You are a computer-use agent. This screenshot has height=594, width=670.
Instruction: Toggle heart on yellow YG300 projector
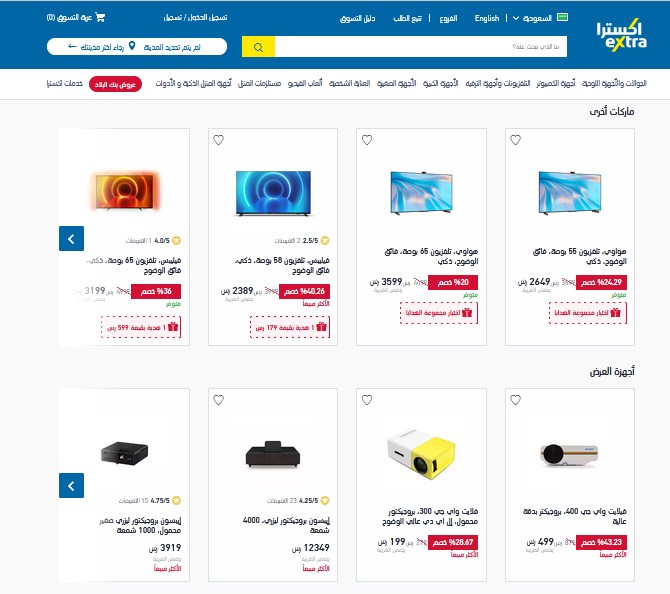pyautogui.click(x=367, y=400)
